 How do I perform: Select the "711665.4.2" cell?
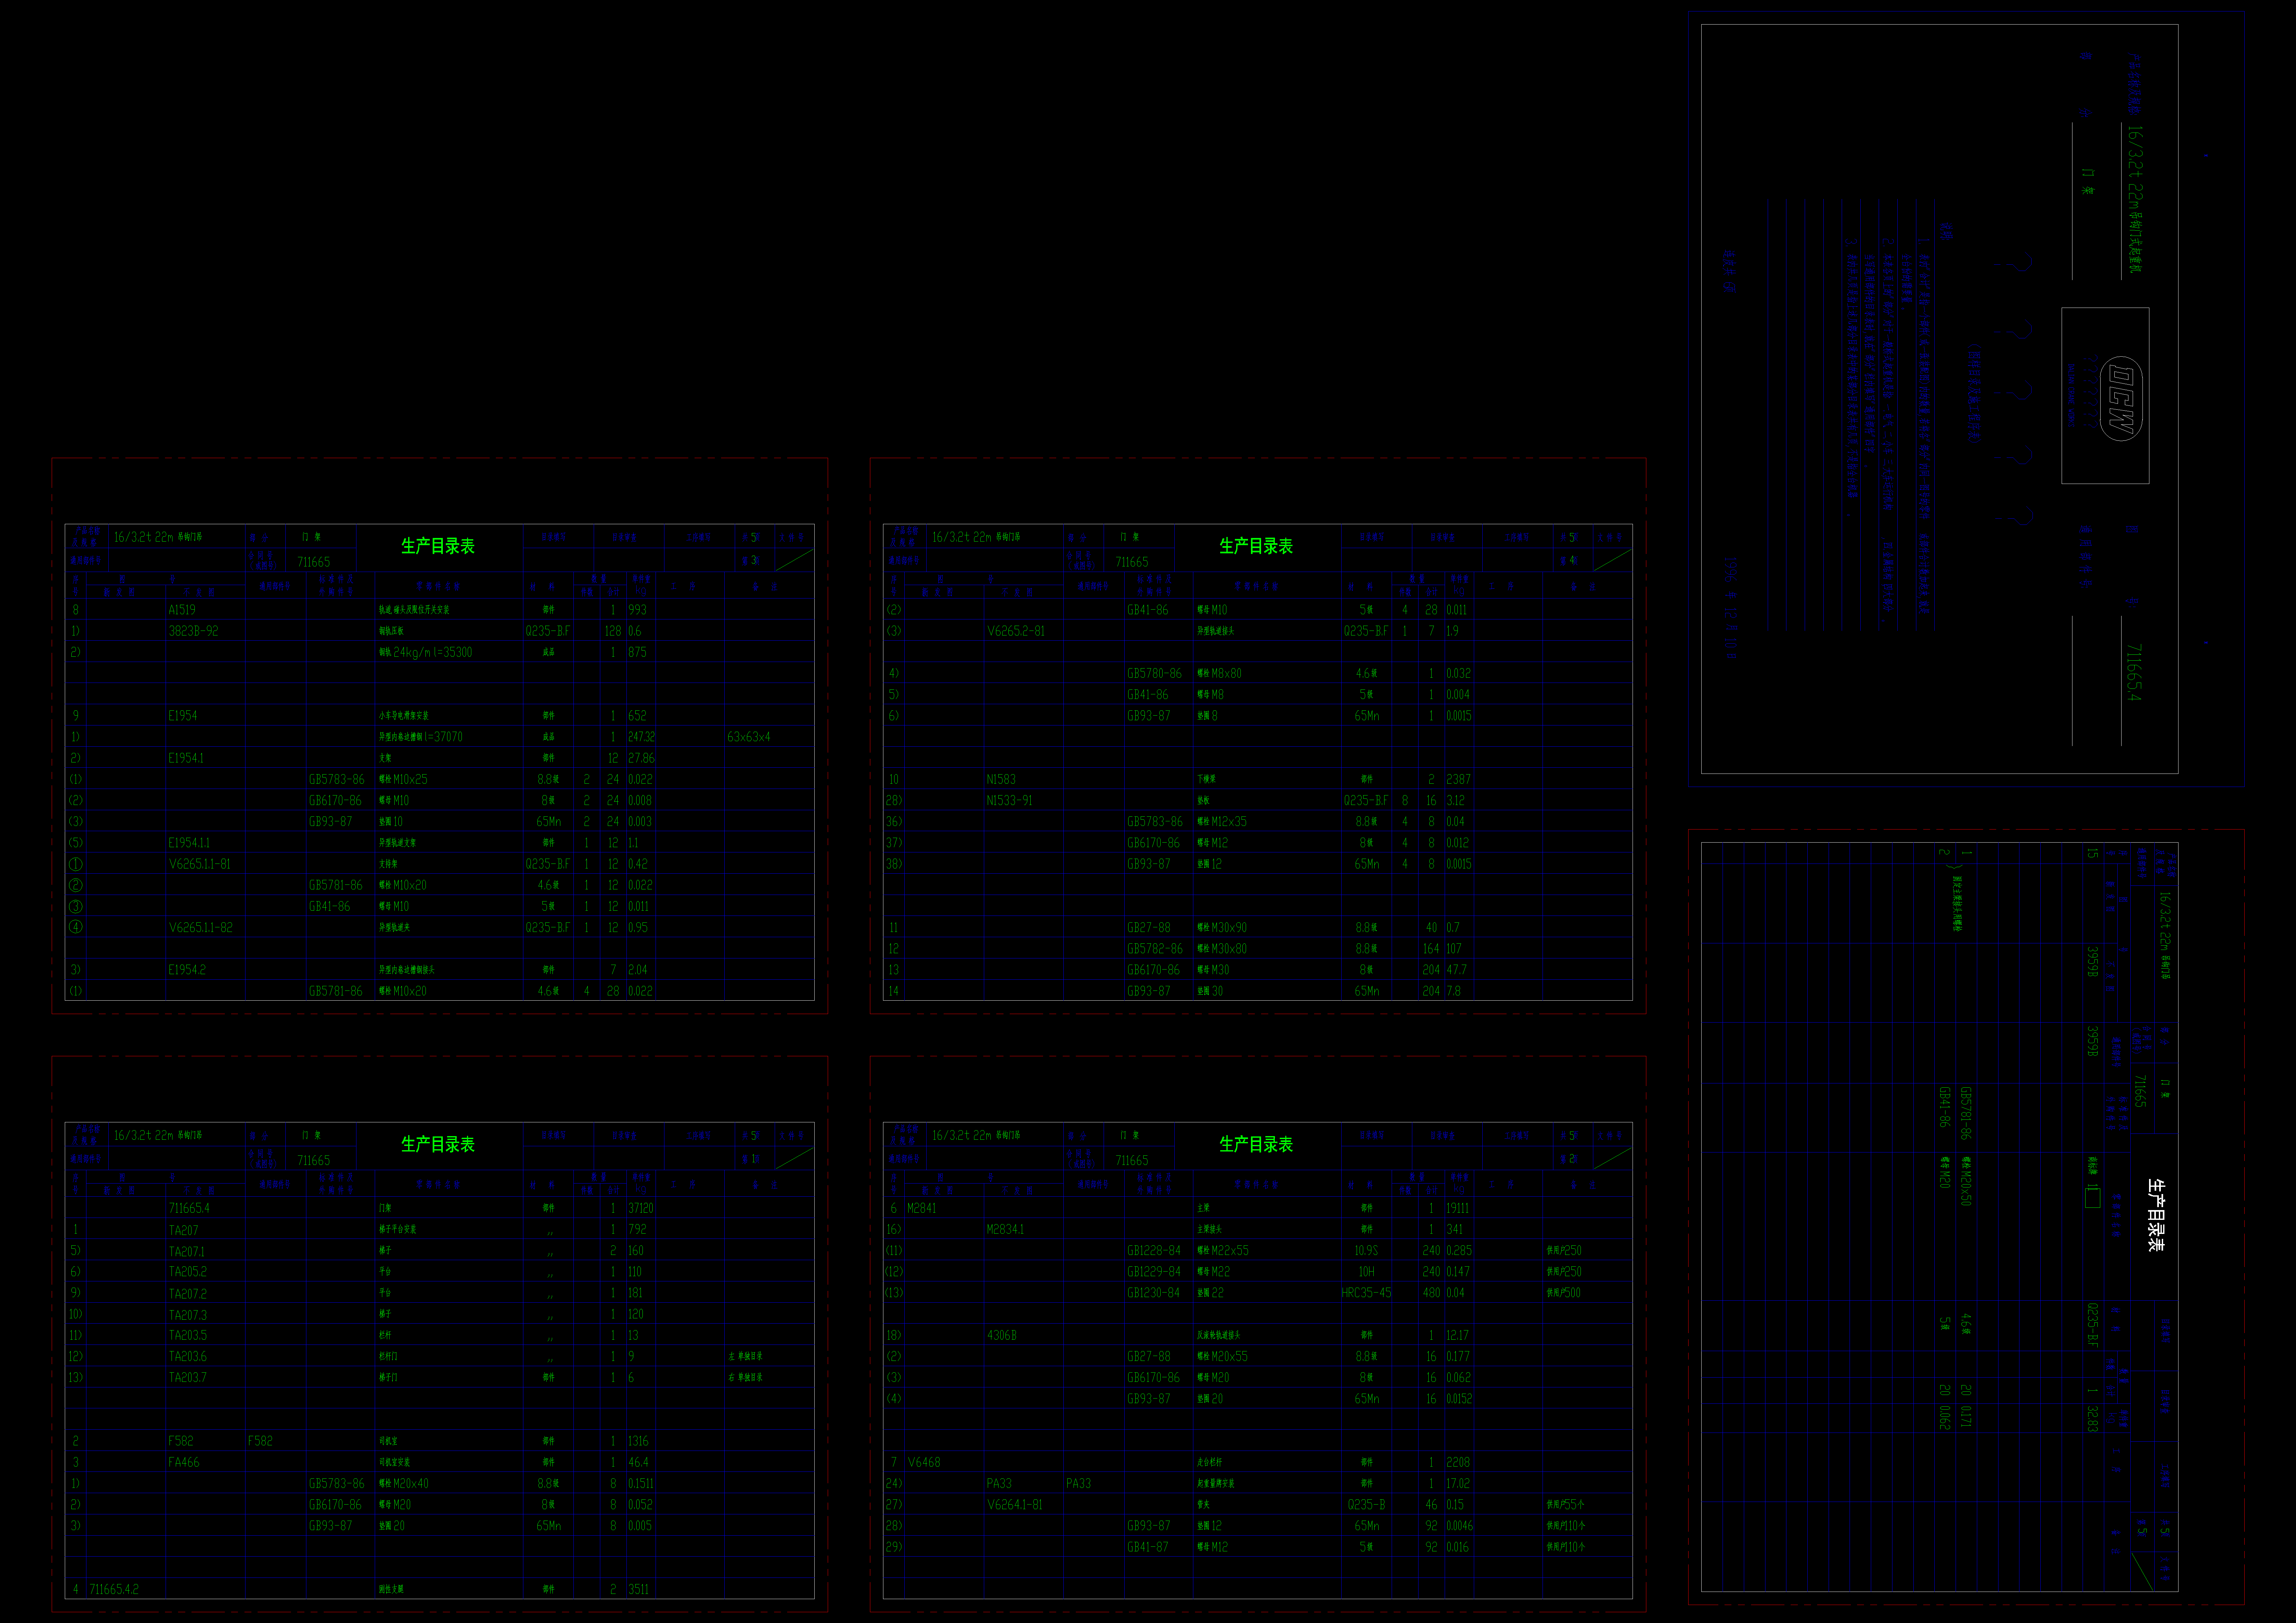[114, 1589]
